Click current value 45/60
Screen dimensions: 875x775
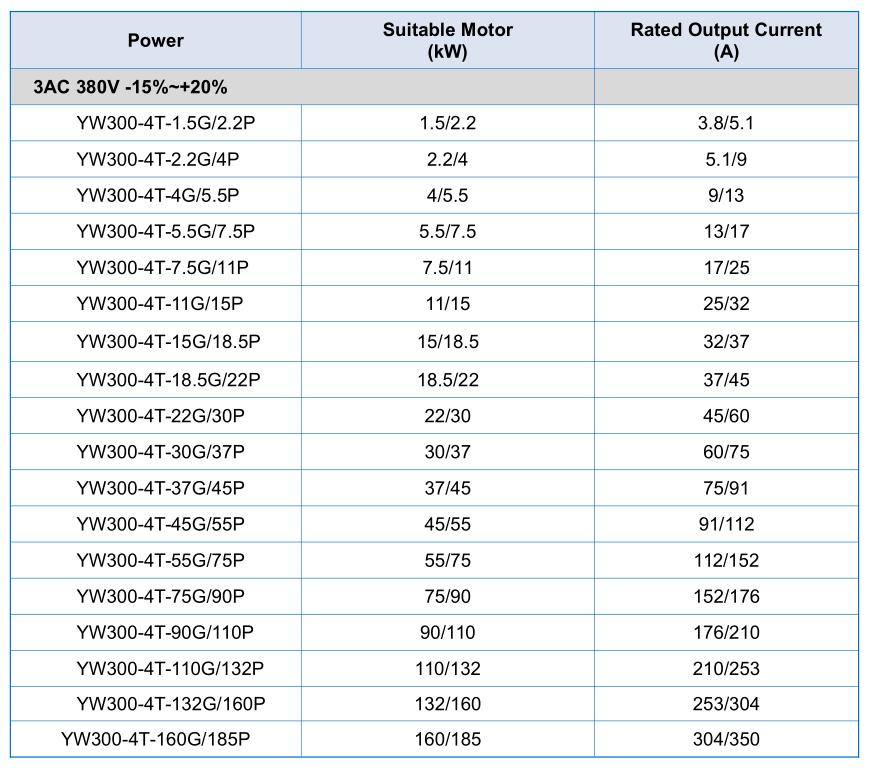726,416
